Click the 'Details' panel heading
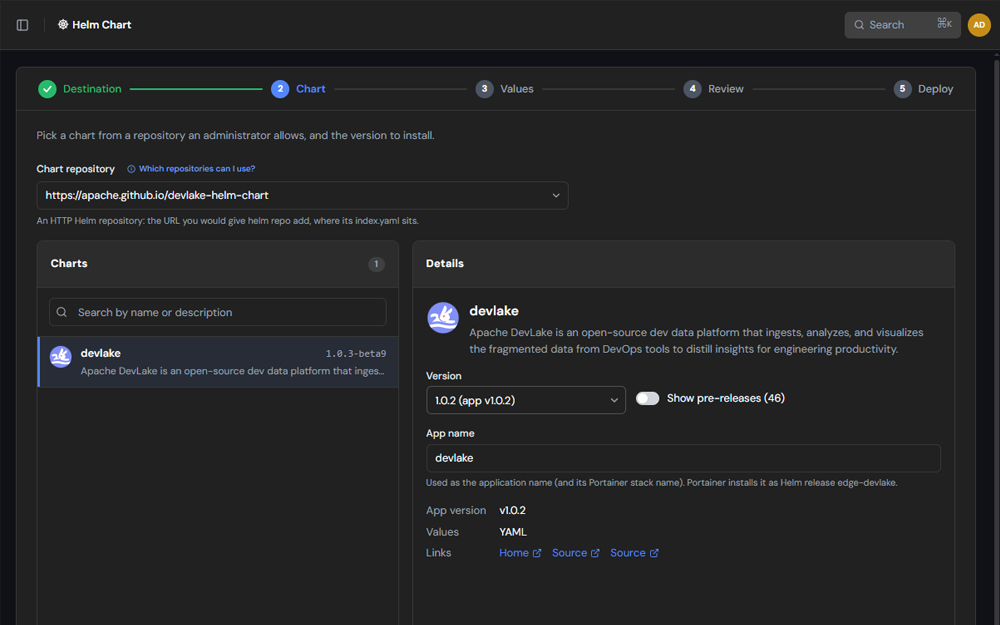The image size is (1000, 625). pos(445,263)
